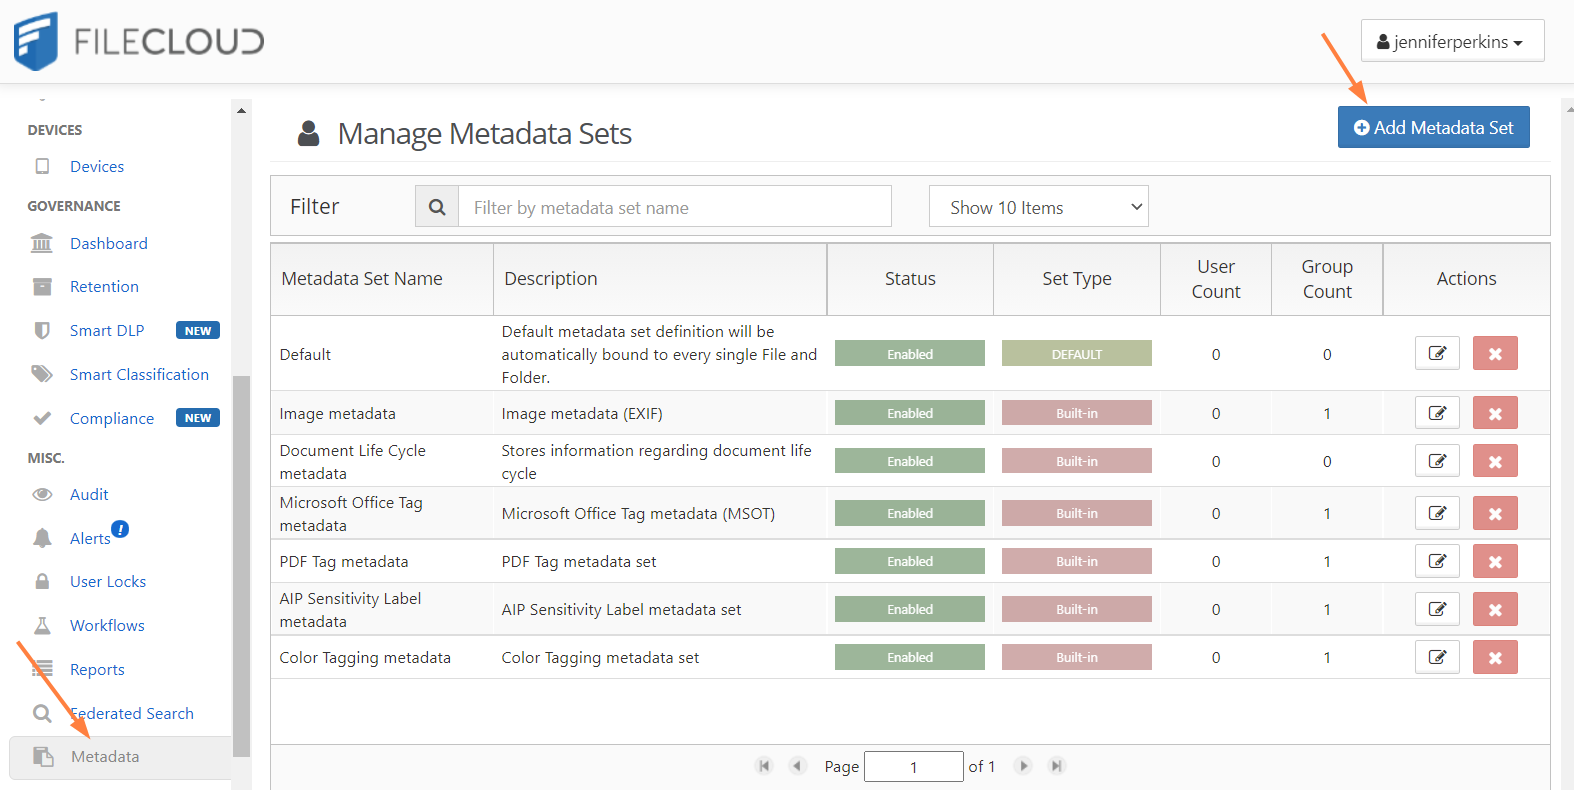The height and width of the screenshot is (790, 1574).
Task: Click the sidebar vertical scrollbar
Action: click(x=241, y=560)
